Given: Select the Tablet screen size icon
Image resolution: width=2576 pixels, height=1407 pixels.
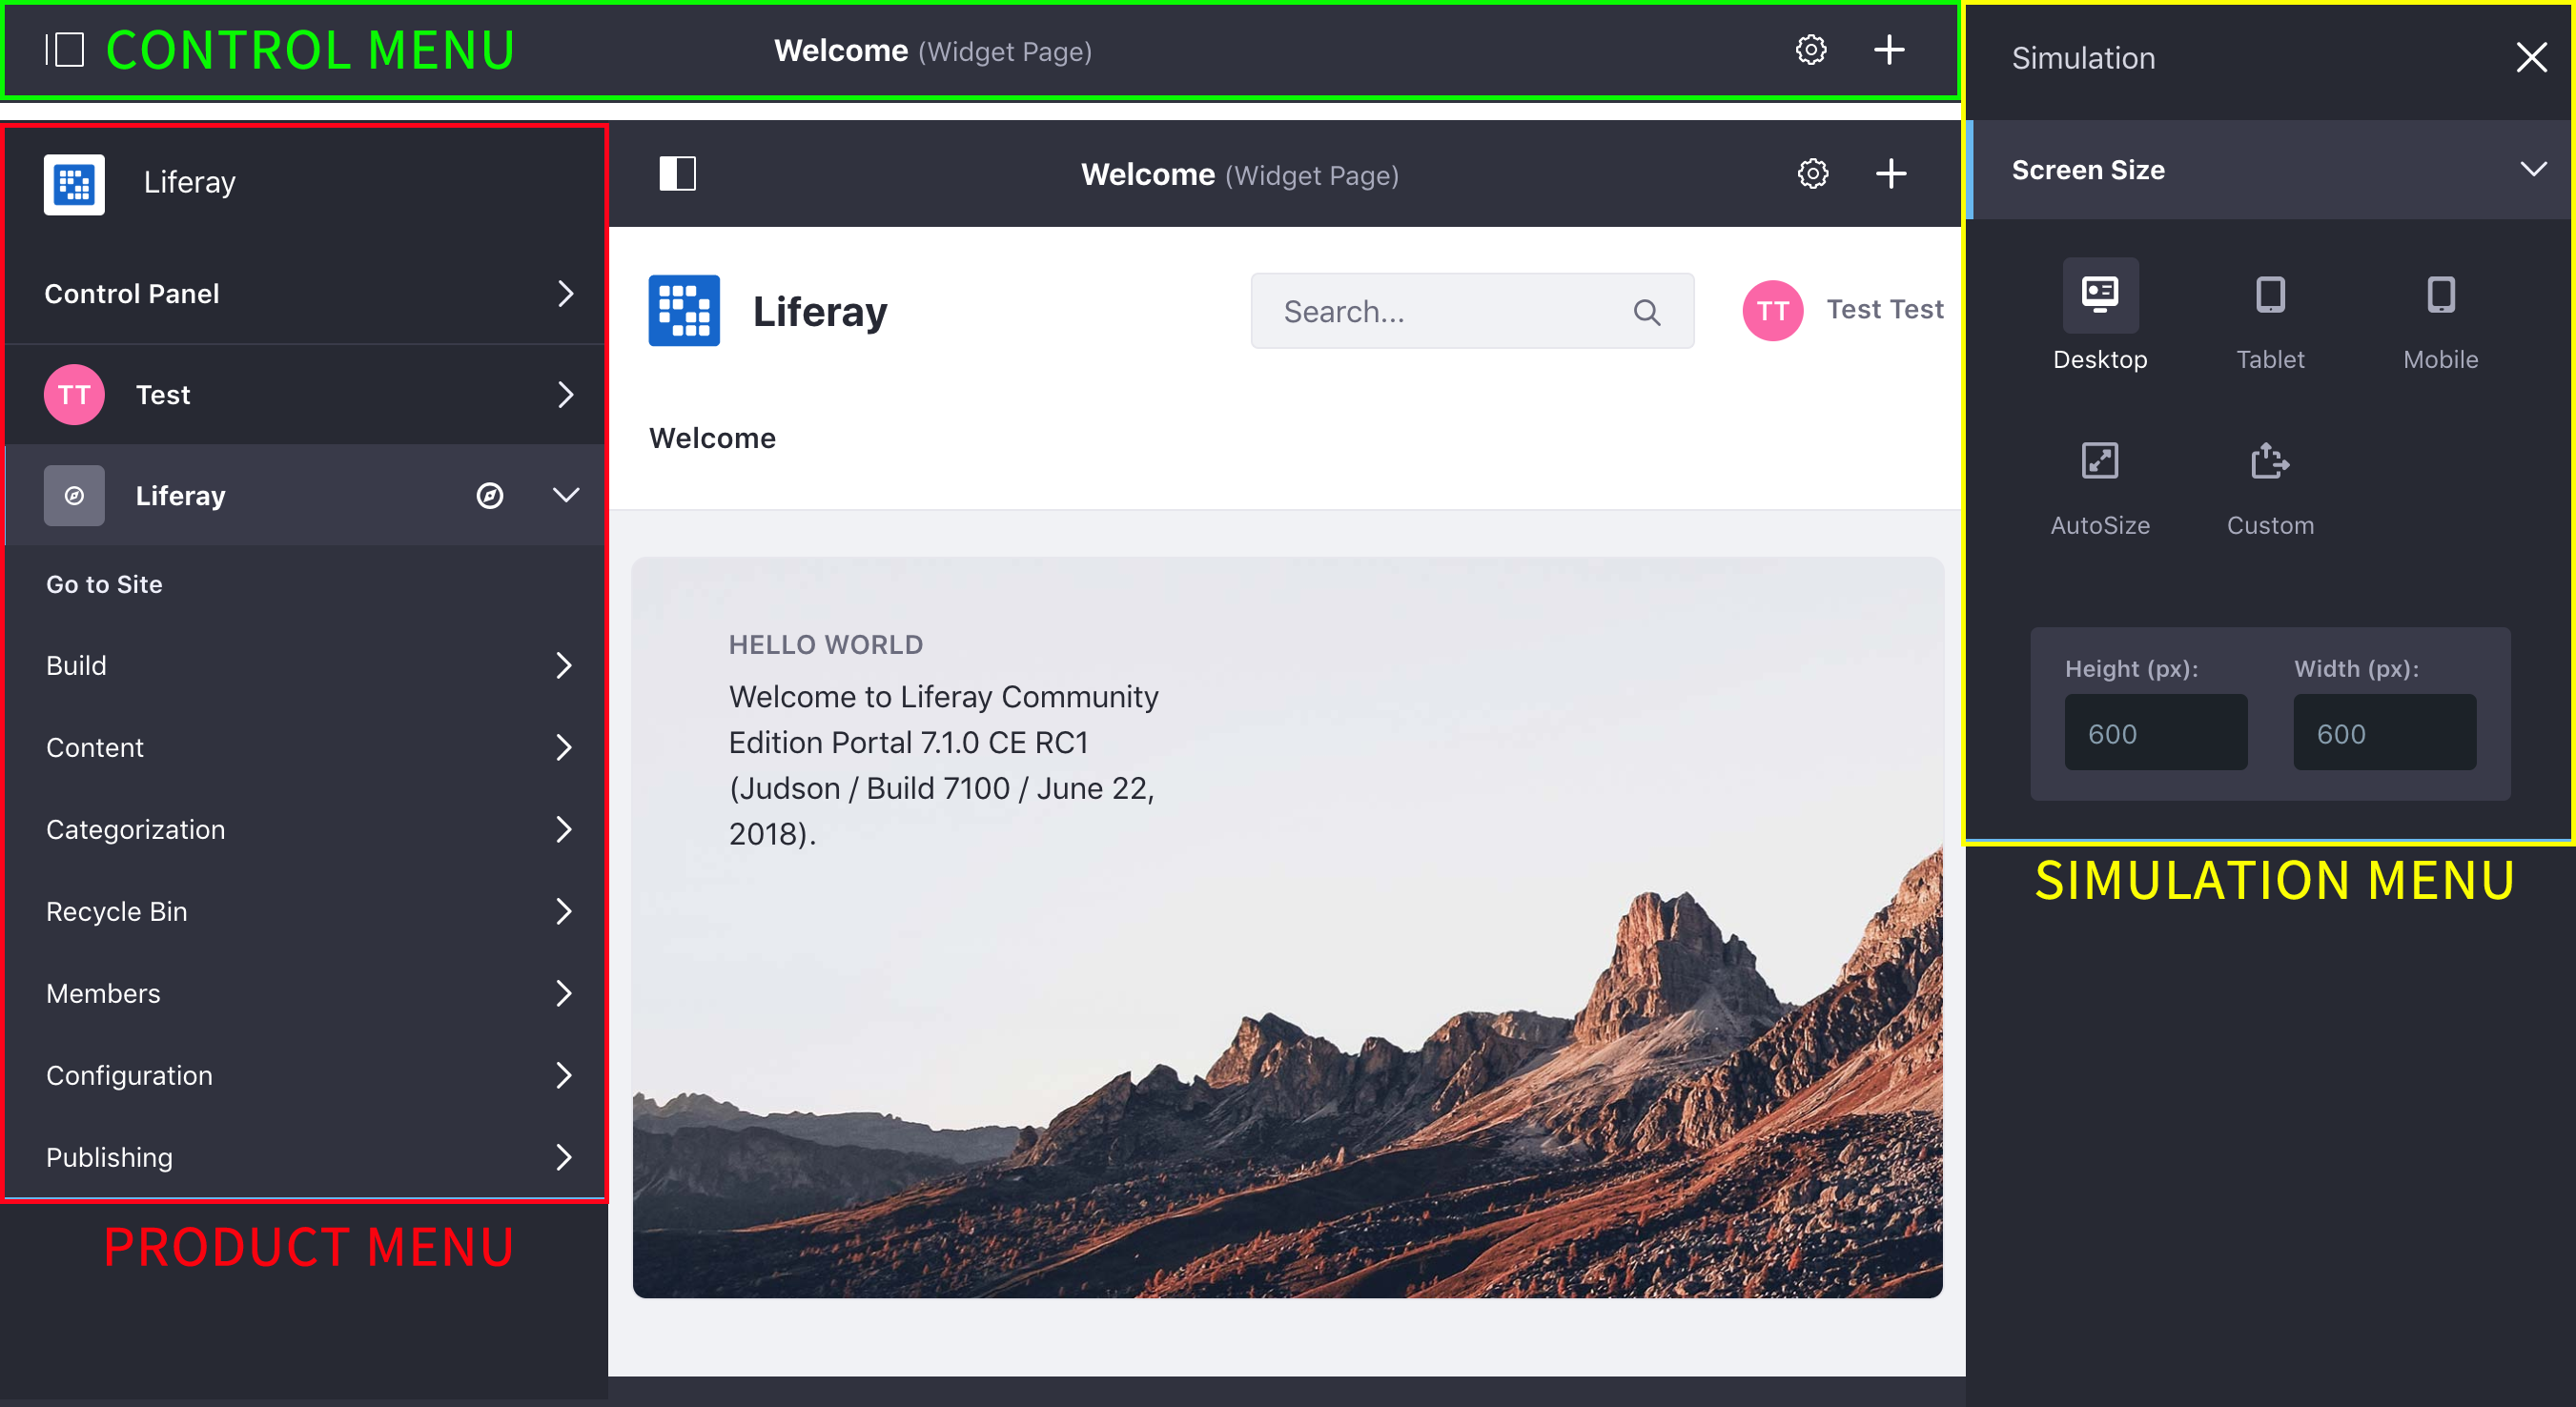Looking at the screenshot, I should [x=2270, y=295].
